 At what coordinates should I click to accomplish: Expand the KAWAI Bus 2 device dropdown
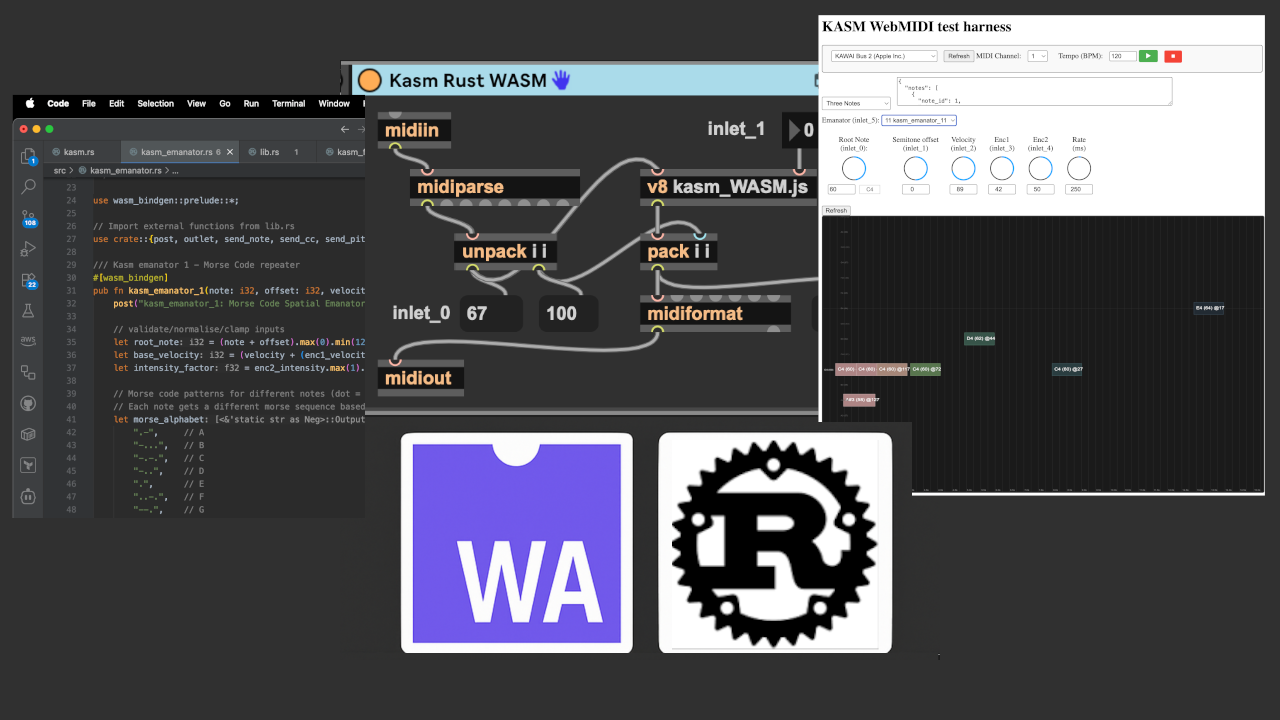pyautogui.click(x=884, y=56)
